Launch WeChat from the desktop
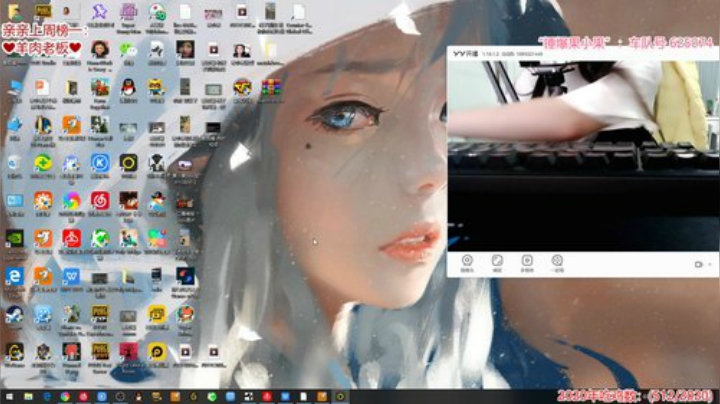Image resolution: width=720 pixels, height=404 pixels. [x=128, y=50]
